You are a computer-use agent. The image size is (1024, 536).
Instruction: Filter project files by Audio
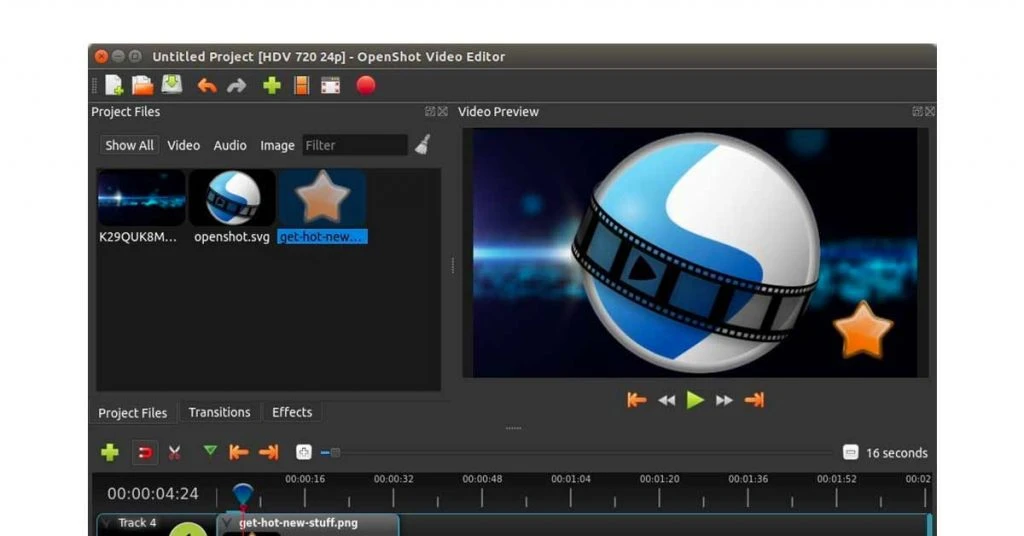tap(230, 145)
